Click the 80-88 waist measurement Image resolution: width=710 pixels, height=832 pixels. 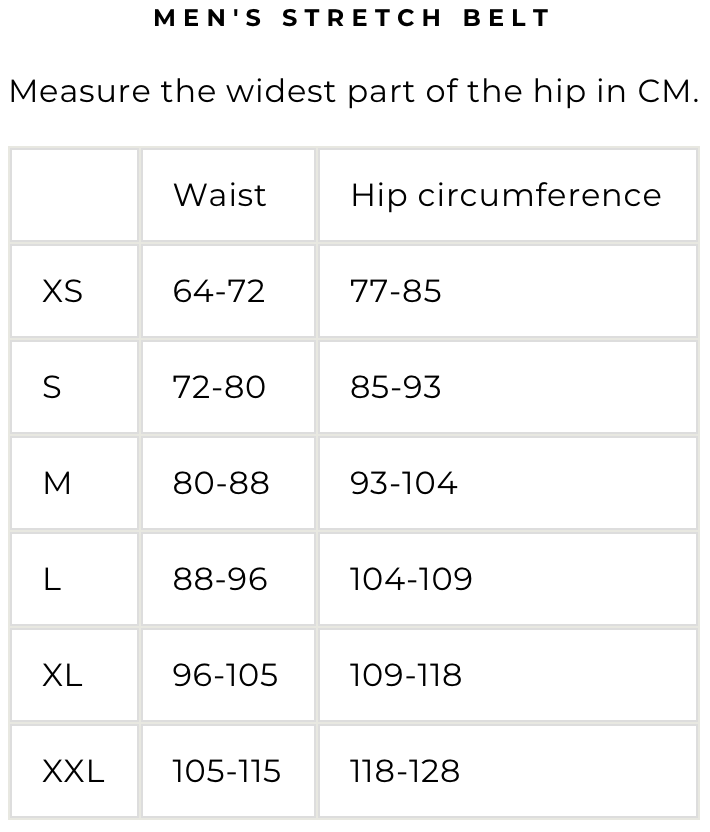221,483
